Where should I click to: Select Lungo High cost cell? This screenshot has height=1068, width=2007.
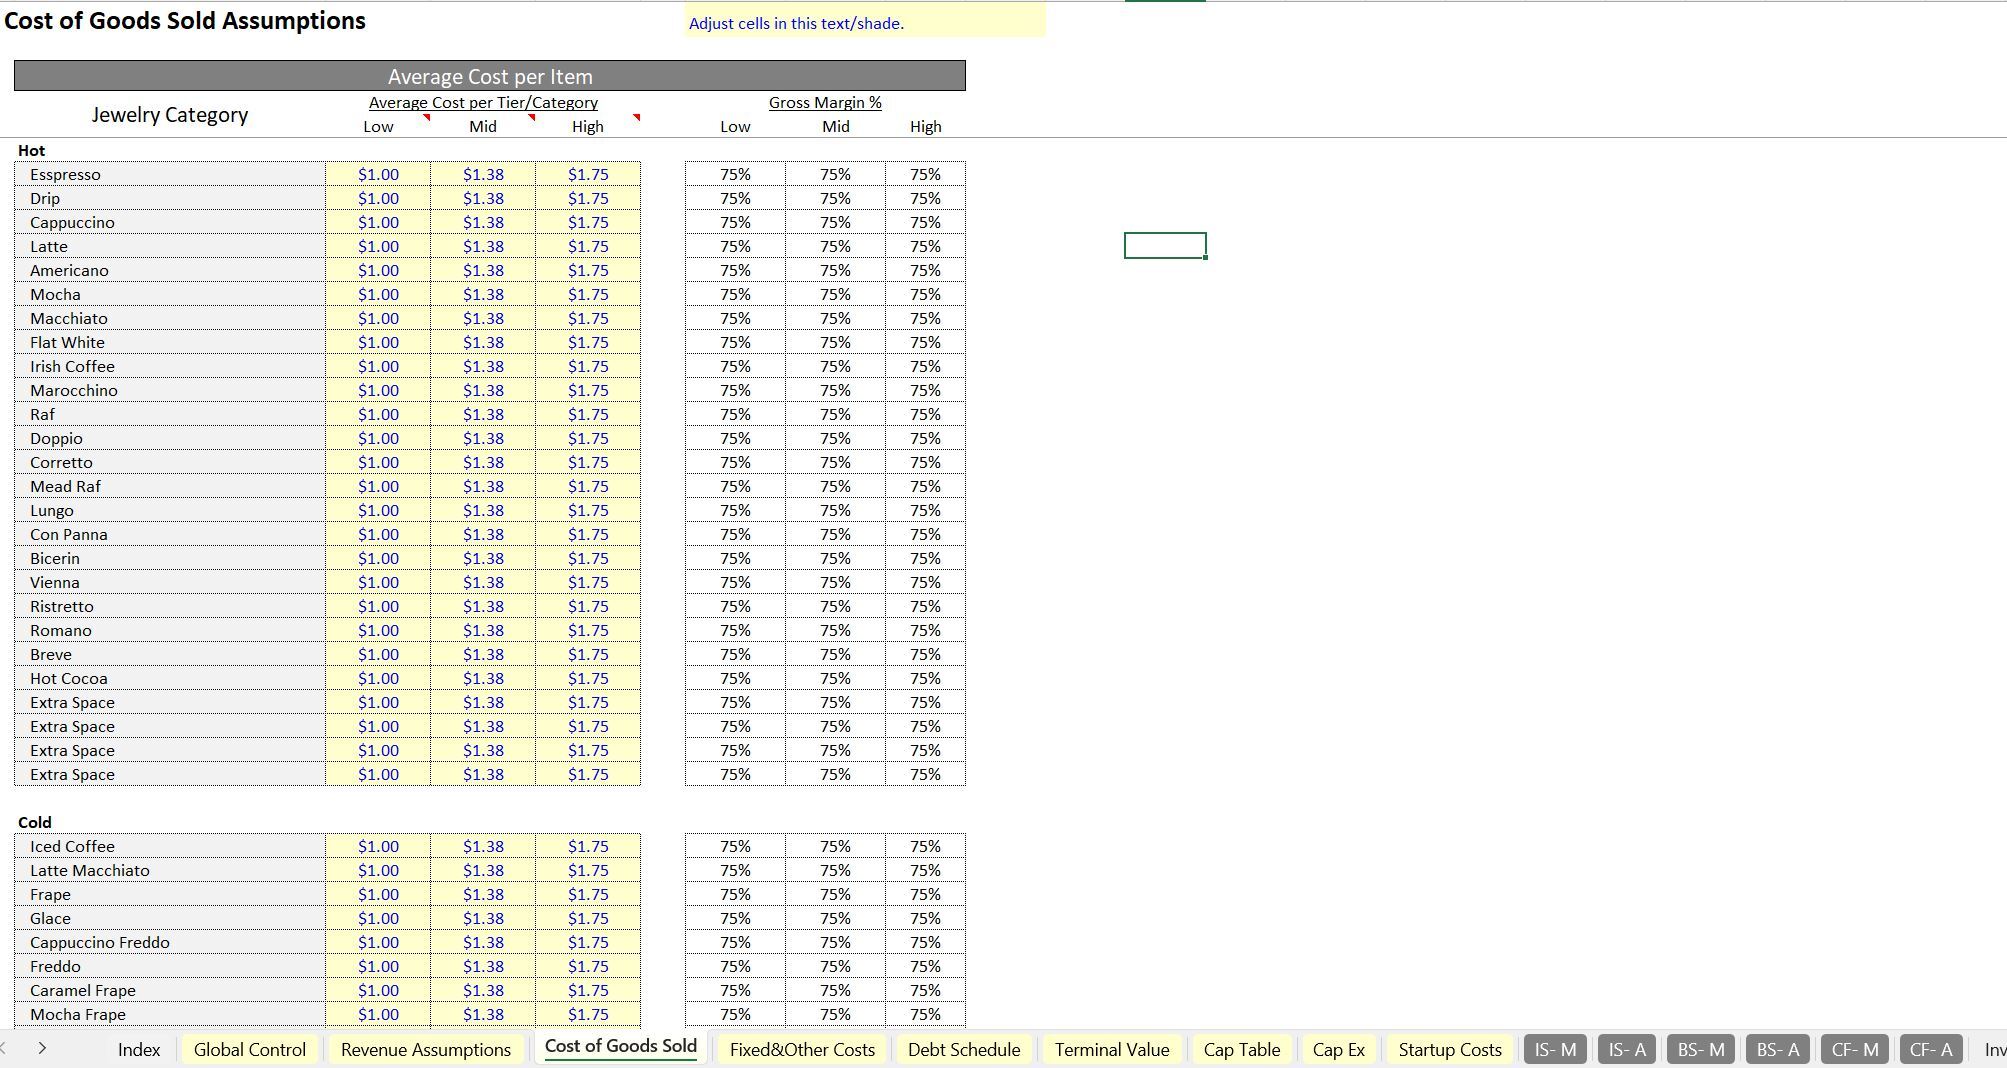click(x=588, y=510)
